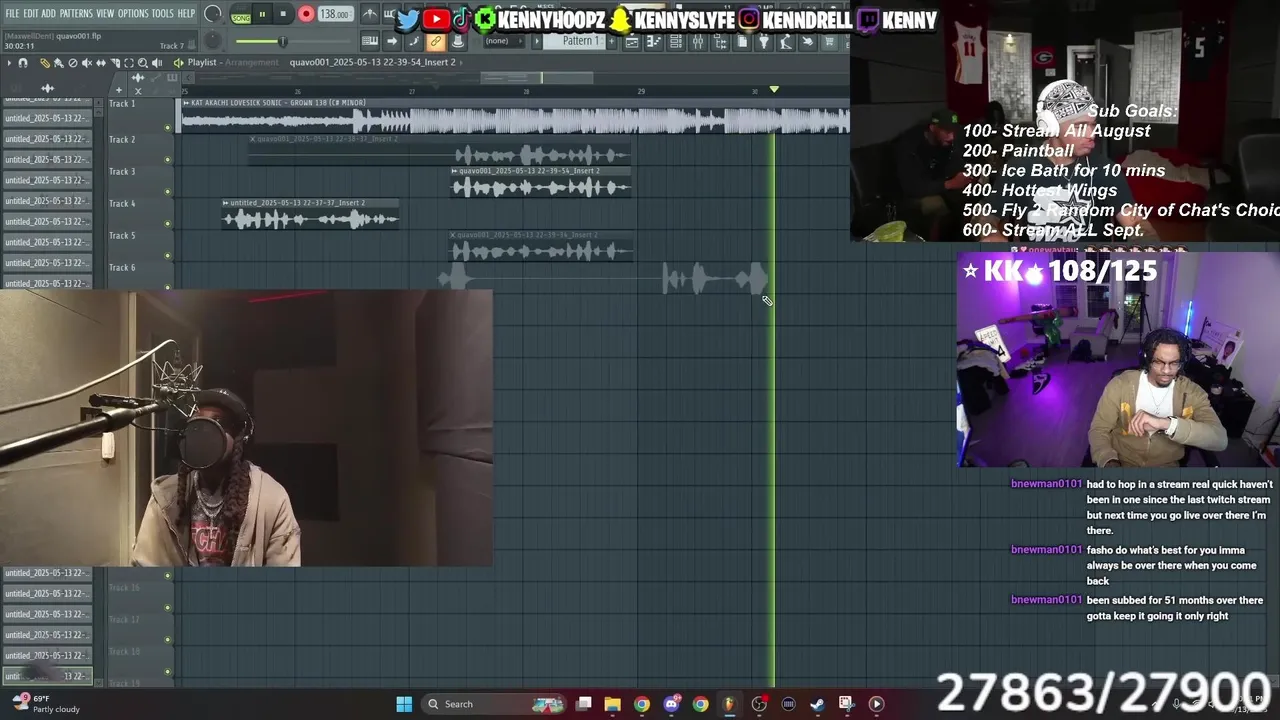1280x720 pixels.
Task: Select the Playback speaker tool
Action: (157, 63)
